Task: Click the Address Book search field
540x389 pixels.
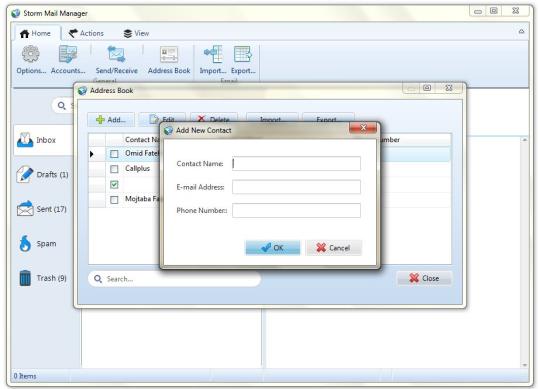Action: tap(174, 278)
